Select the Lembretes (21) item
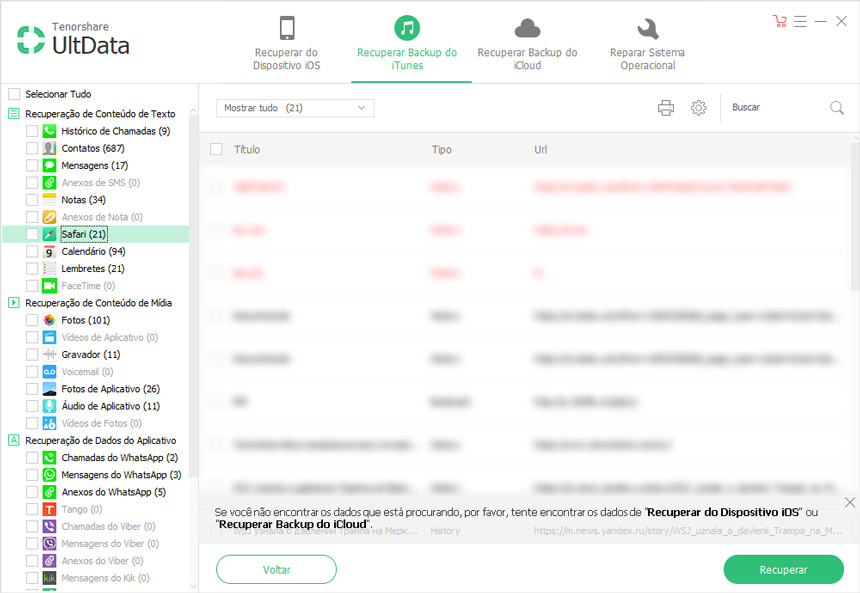 tap(93, 268)
